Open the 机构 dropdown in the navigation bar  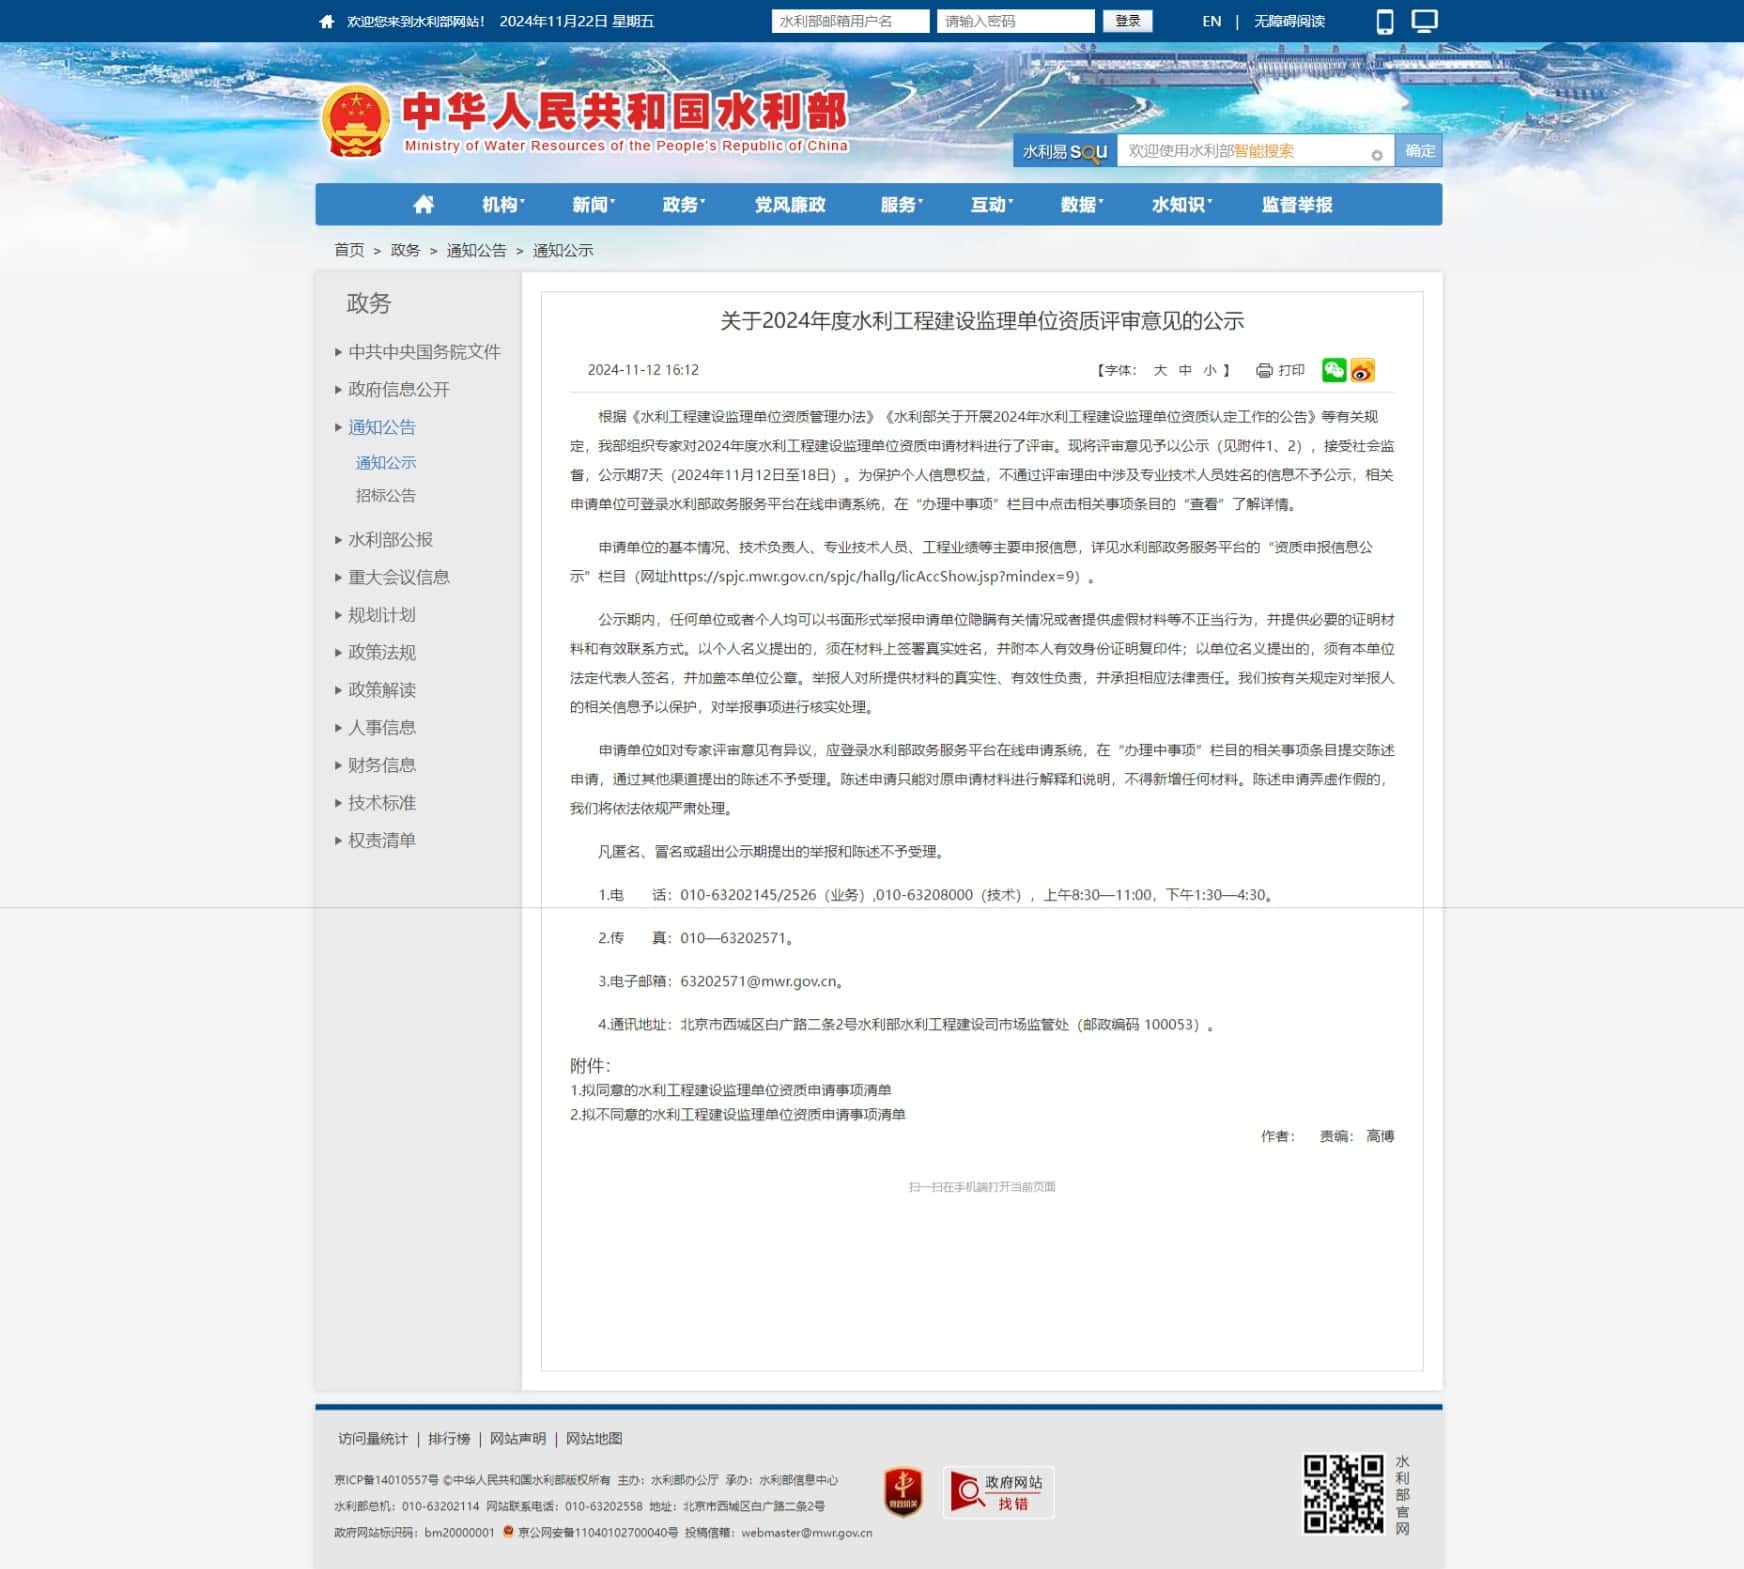[x=502, y=205]
